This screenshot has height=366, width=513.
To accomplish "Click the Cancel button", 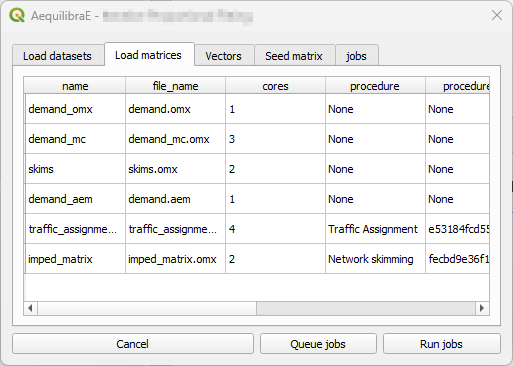I will [x=133, y=344].
